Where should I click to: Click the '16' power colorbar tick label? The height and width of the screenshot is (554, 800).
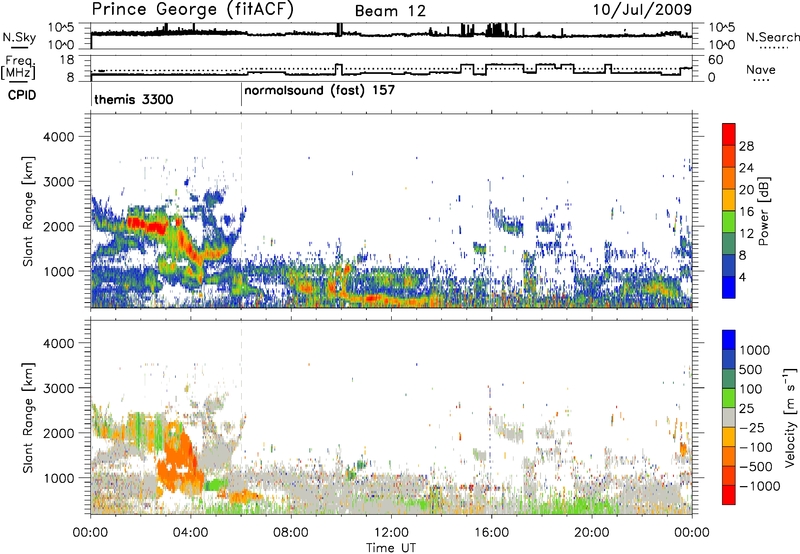pos(746,212)
